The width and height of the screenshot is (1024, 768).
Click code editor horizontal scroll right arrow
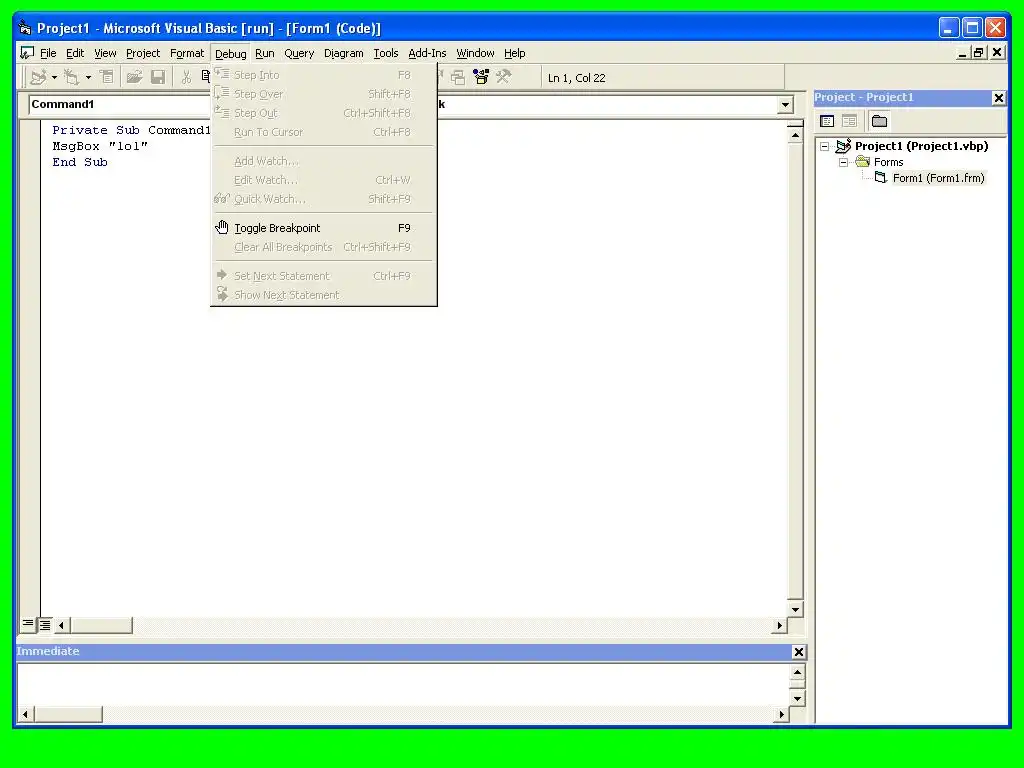point(778,625)
